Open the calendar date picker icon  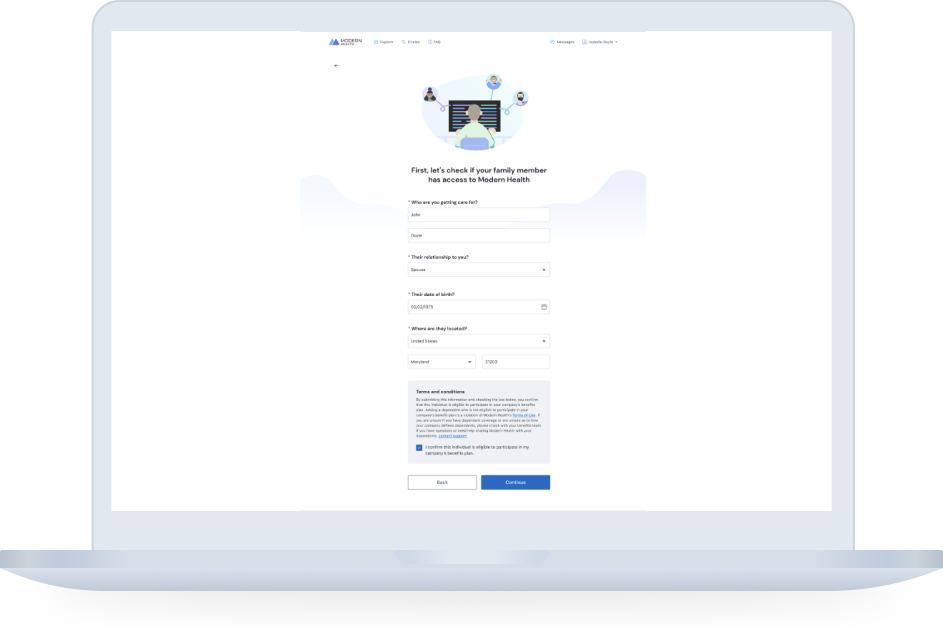click(x=544, y=307)
